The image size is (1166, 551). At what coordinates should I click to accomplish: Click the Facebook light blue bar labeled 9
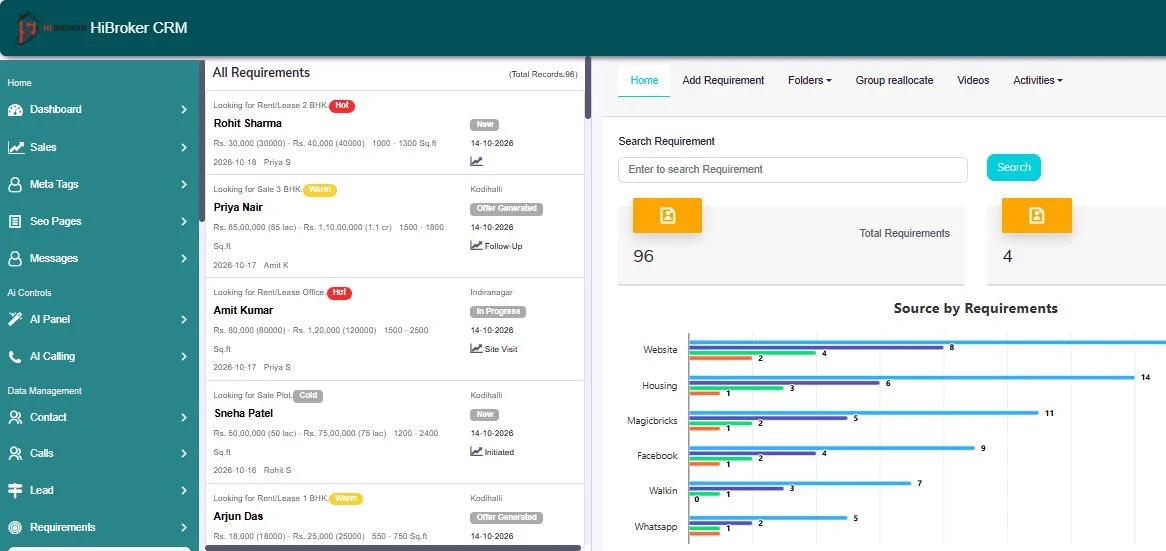pos(832,448)
